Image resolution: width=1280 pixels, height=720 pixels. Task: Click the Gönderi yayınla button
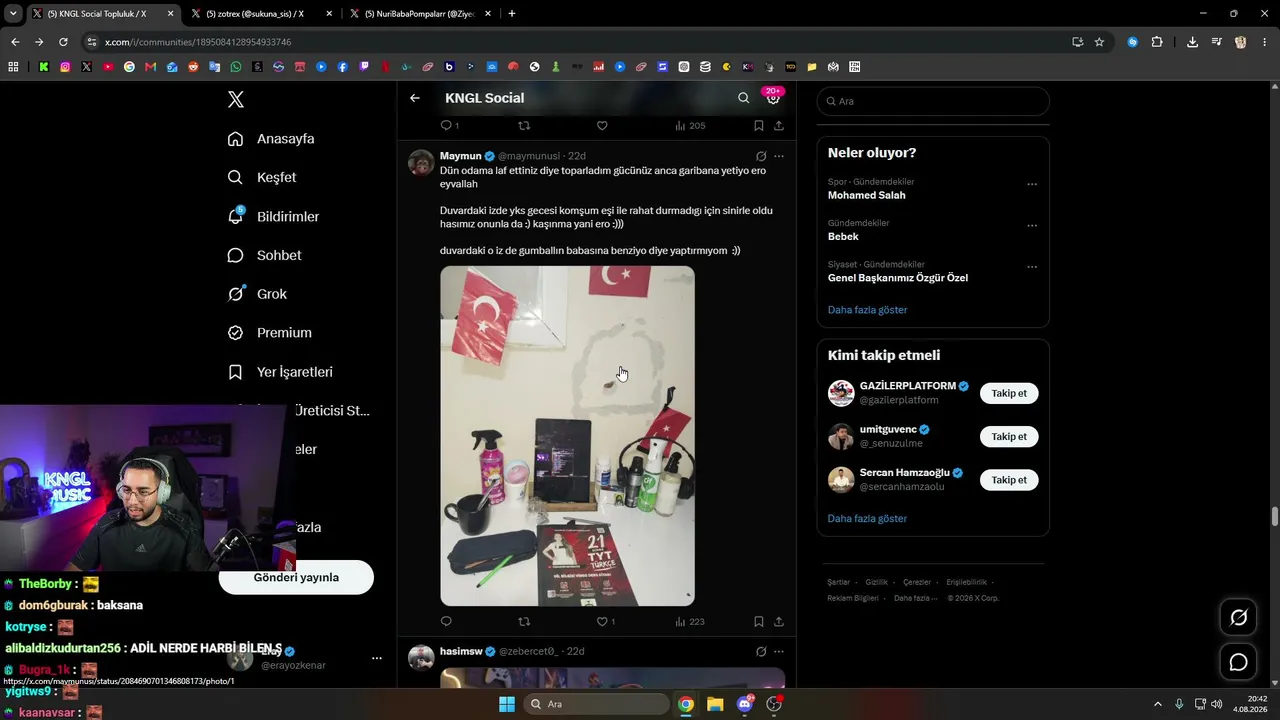pyautogui.click(x=296, y=577)
